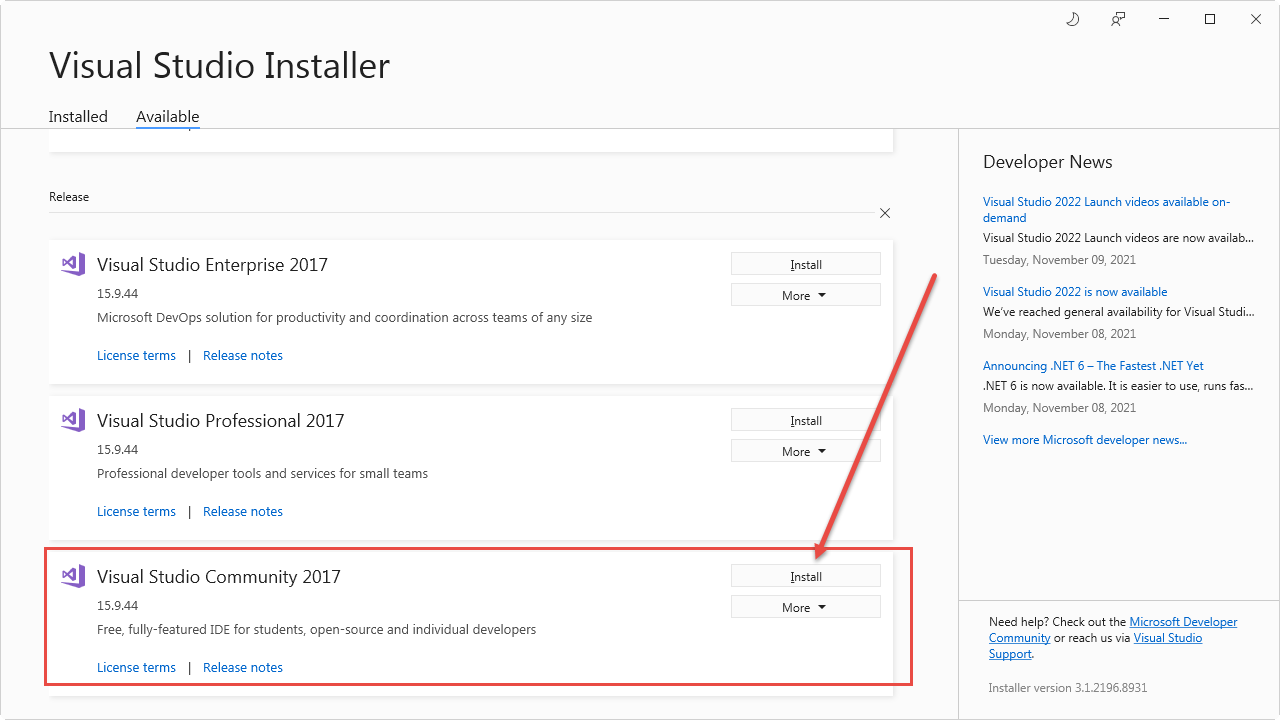Maximize the Visual Studio Installer window
The height and width of the screenshot is (720, 1280).
(1210, 19)
